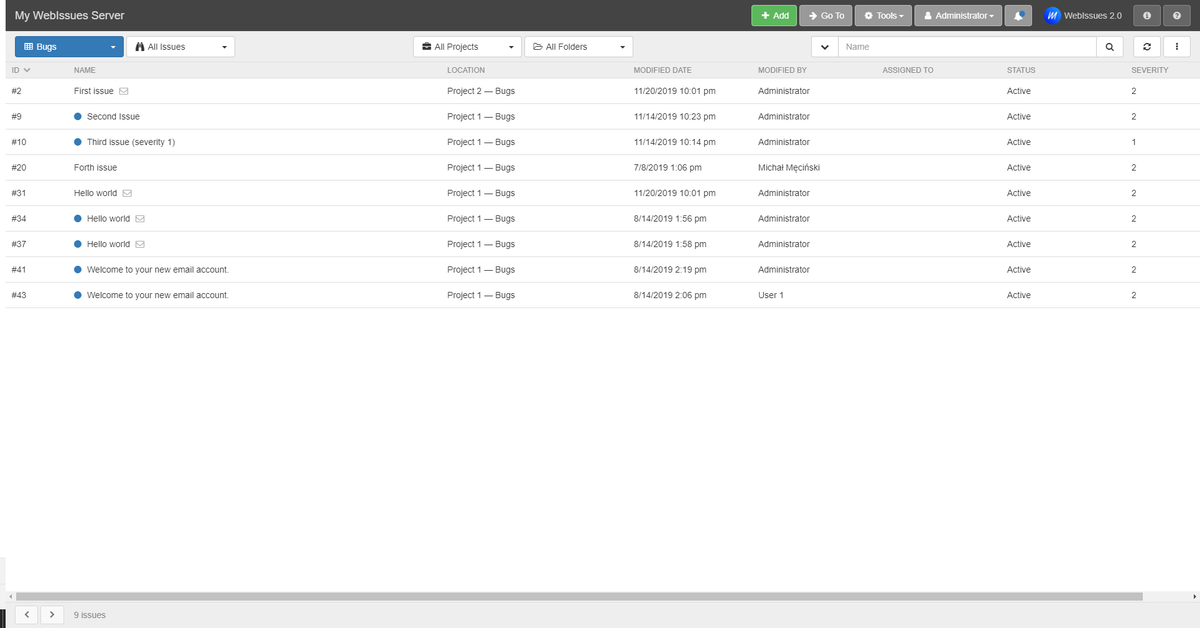This screenshot has height=628, width=1200.
Task: Go to previous page arrow
Action: click(x=28, y=614)
